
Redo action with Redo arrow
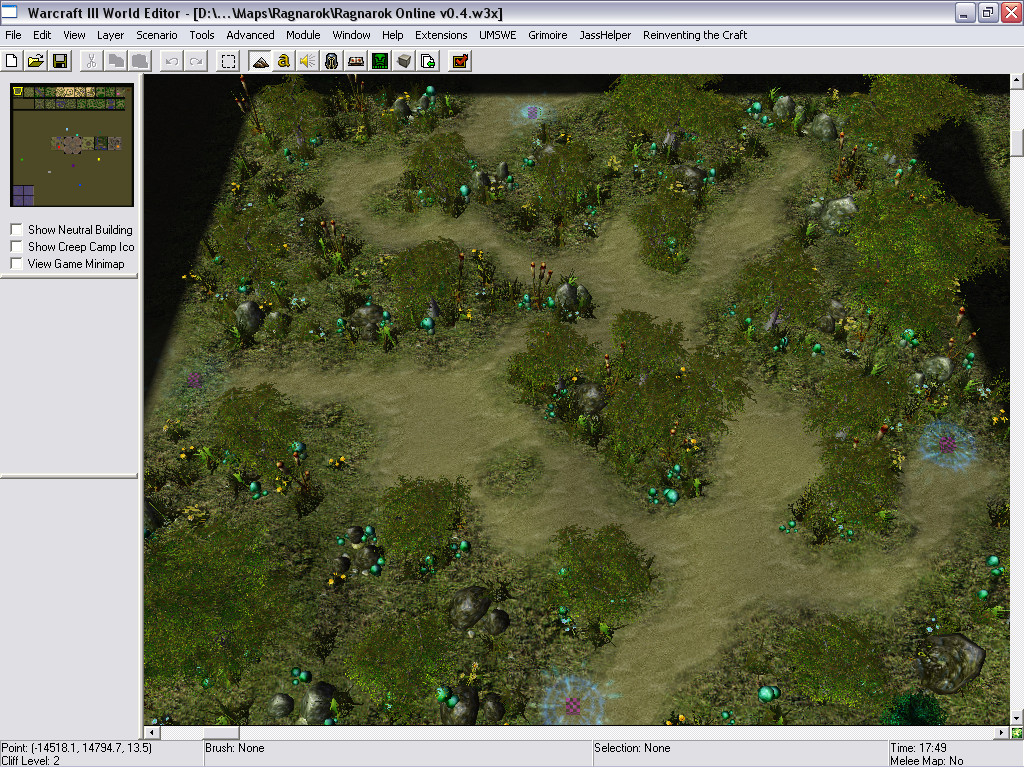click(196, 61)
